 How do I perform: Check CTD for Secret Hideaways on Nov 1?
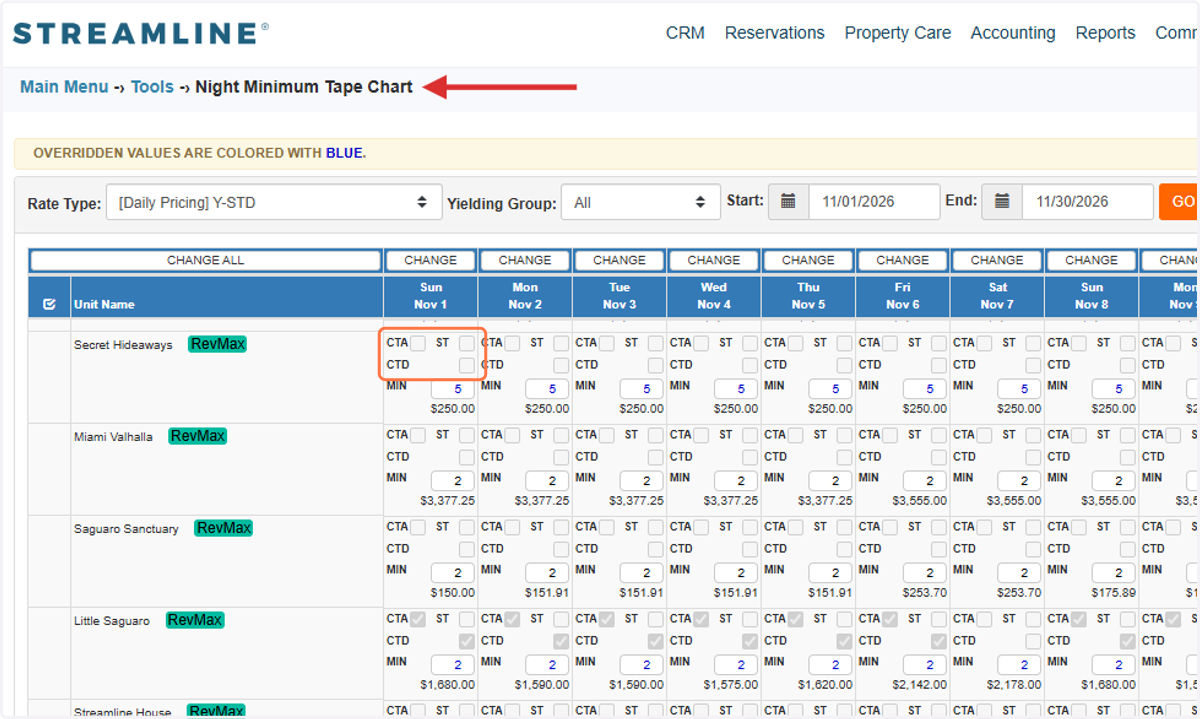click(467, 365)
